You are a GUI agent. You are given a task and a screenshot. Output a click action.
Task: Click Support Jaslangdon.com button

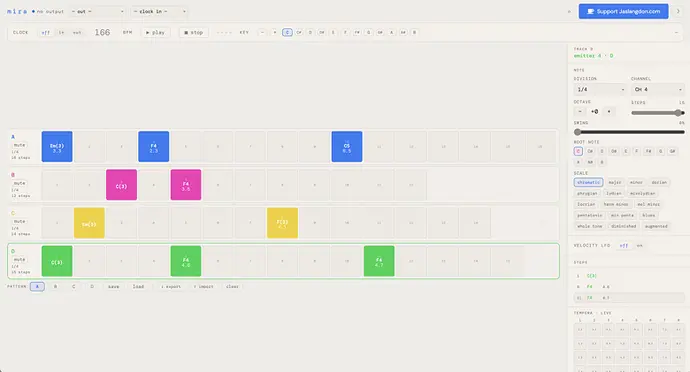(x=624, y=11)
